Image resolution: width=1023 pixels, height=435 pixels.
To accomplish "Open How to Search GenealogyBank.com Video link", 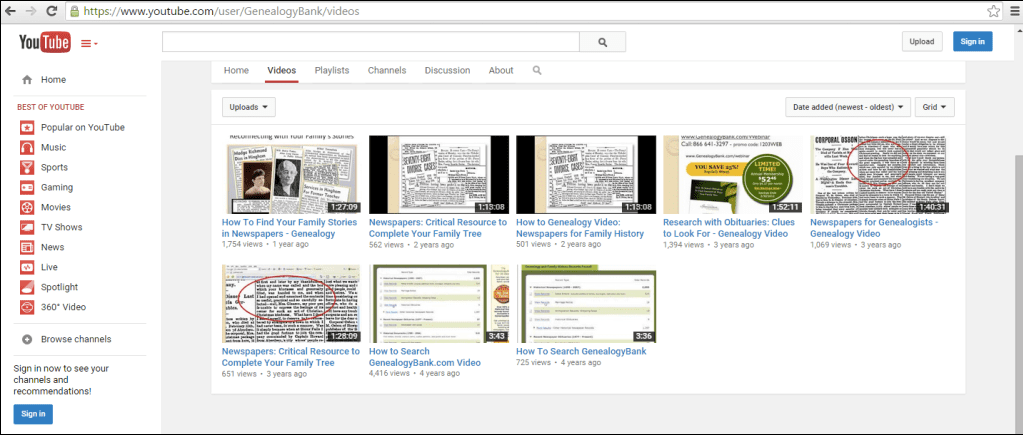I will point(425,357).
